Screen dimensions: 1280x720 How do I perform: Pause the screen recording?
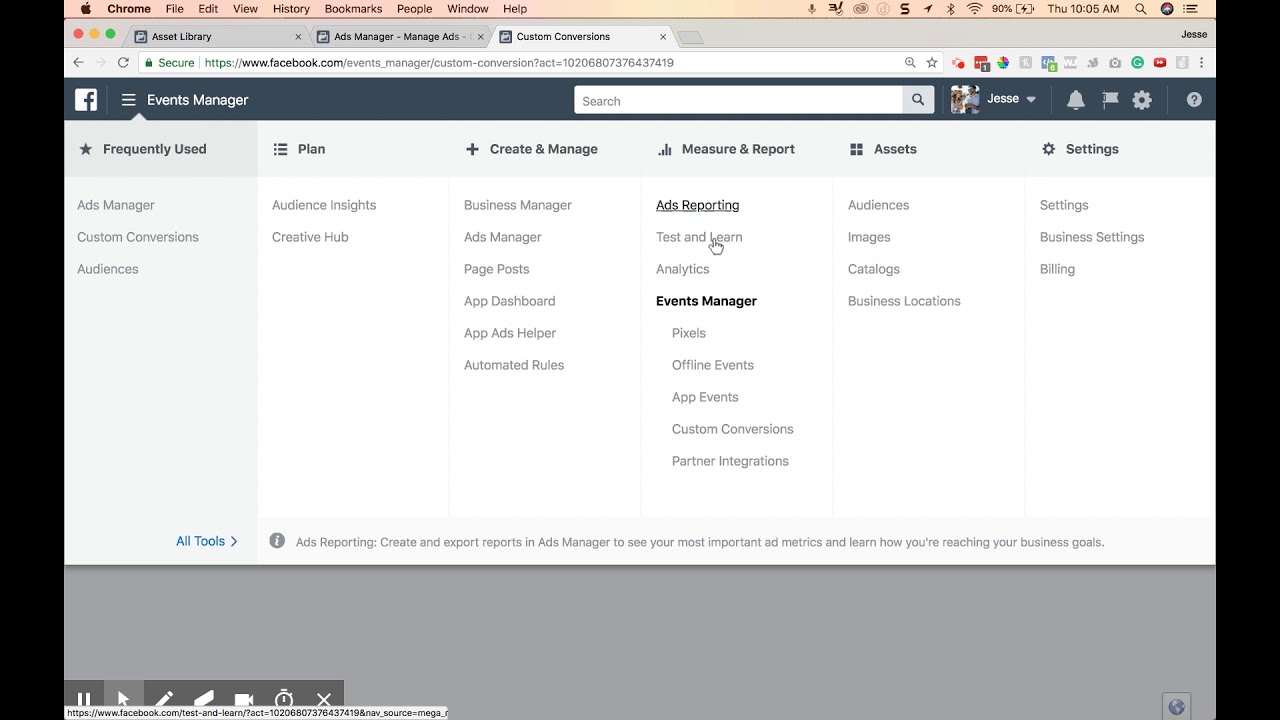(x=84, y=699)
